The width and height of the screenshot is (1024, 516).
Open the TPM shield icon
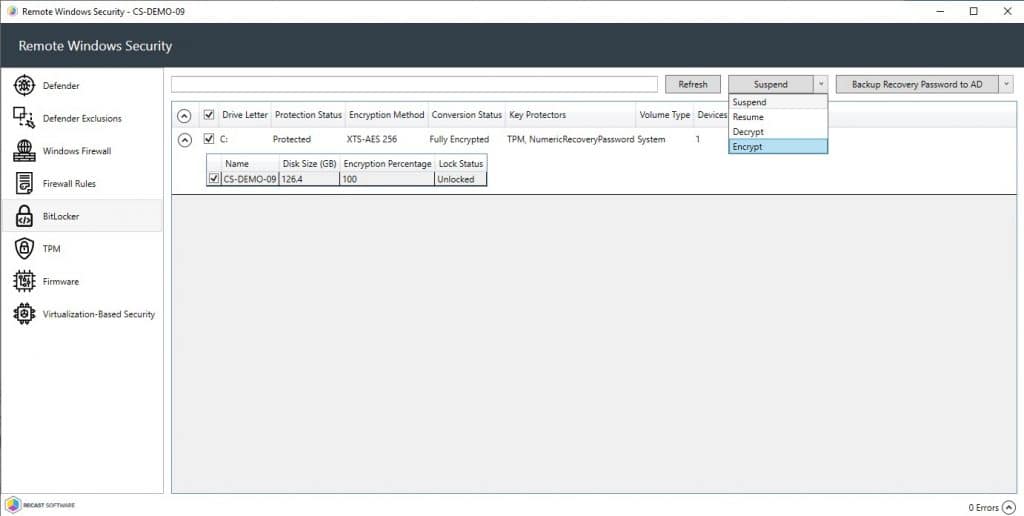click(24, 248)
